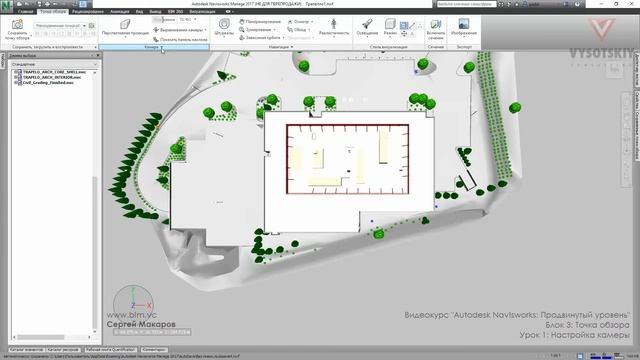Expand the Save, Load & Playback panel arrow

coord(96,47)
